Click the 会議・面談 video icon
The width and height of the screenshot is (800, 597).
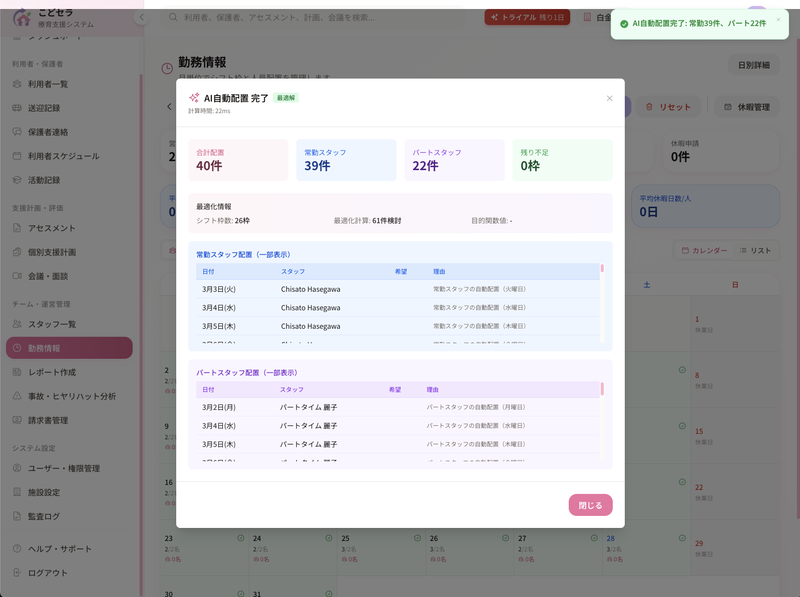coord(17,276)
